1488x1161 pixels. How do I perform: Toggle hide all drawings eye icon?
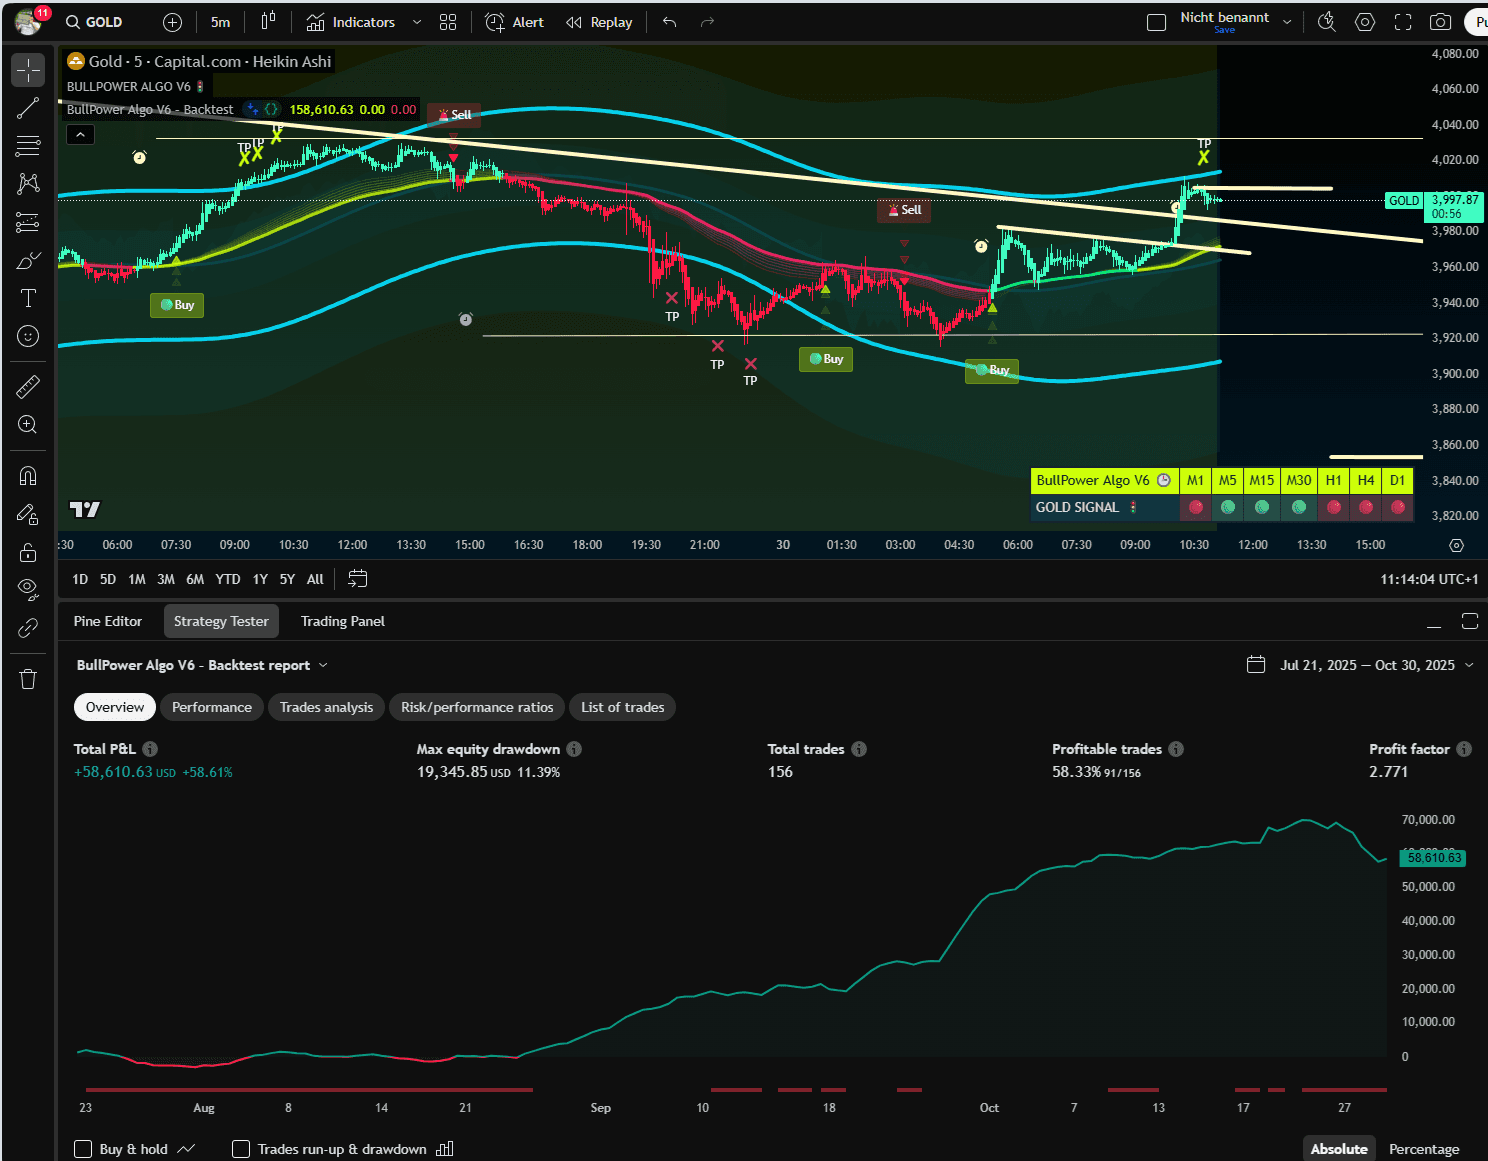[x=28, y=590]
